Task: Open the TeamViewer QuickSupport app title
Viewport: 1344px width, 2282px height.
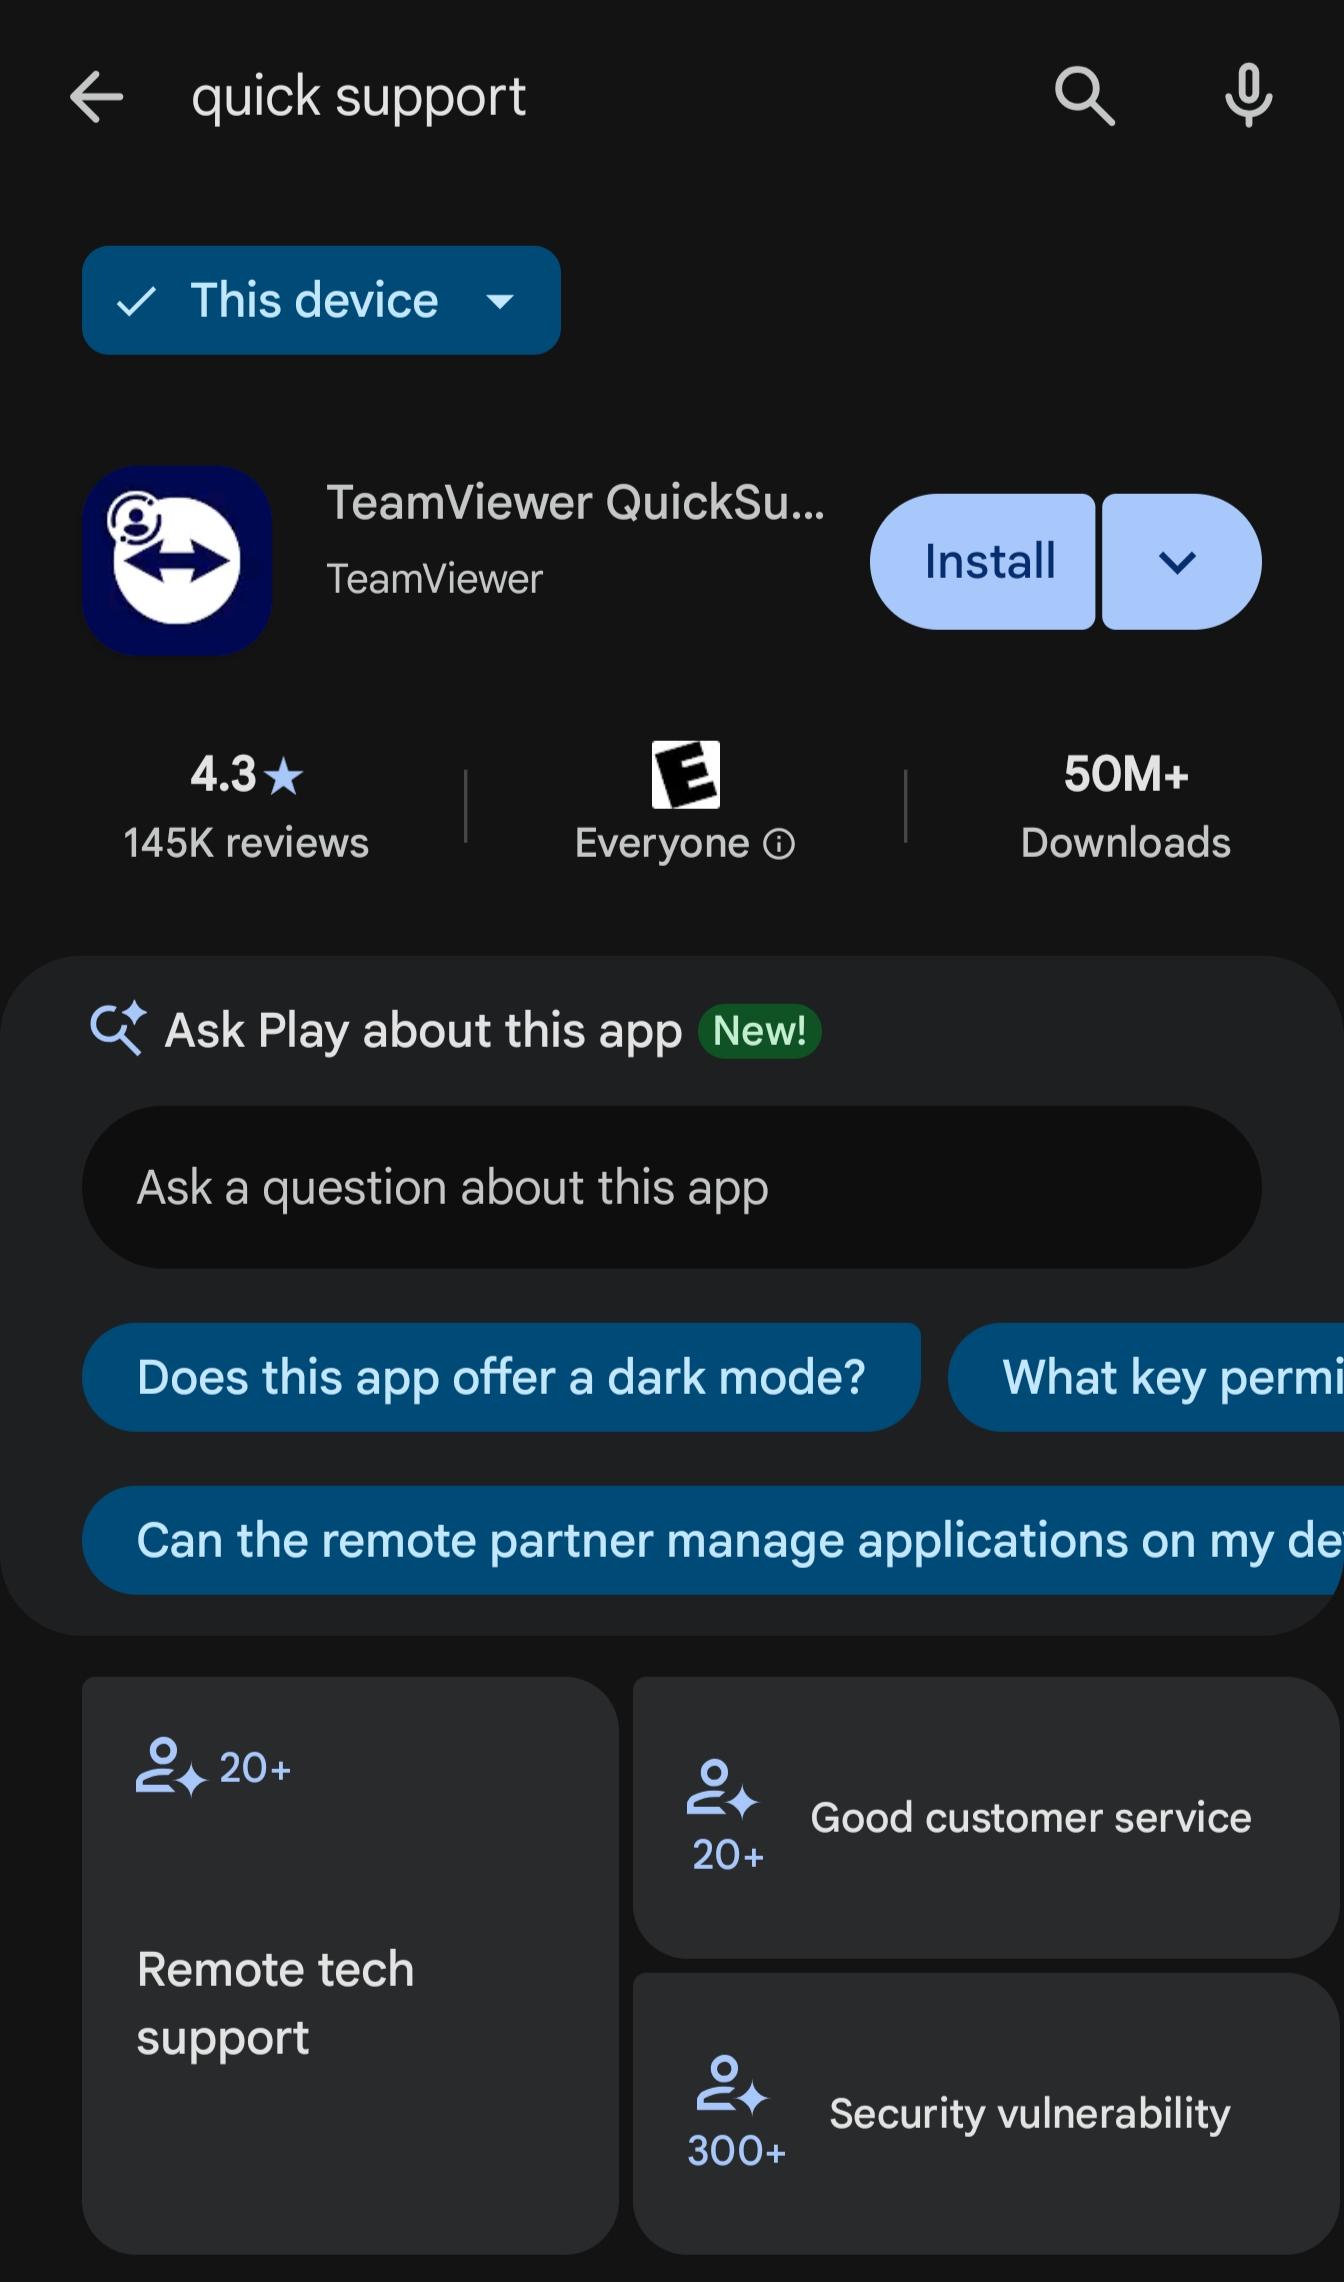Action: click(576, 502)
